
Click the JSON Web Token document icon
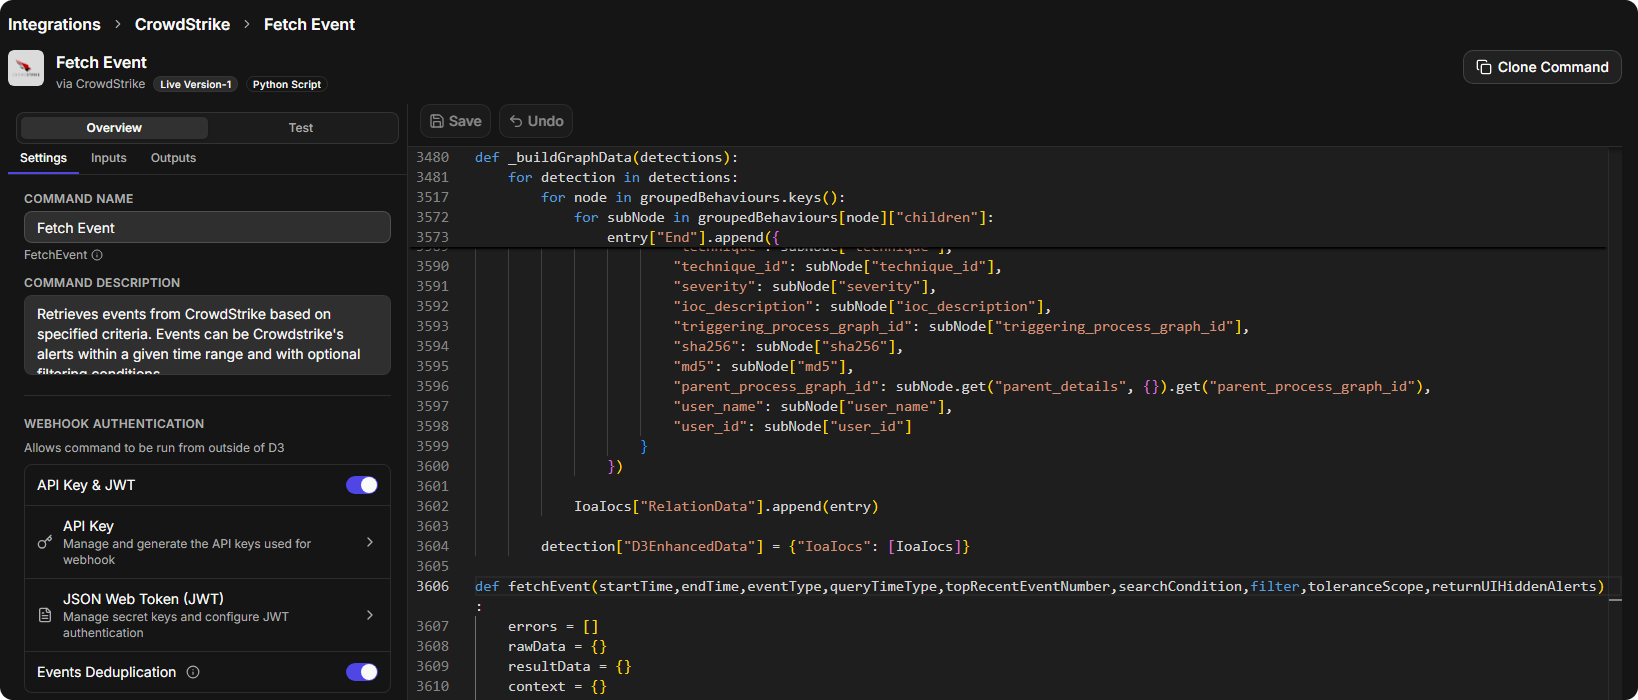point(44,615)
